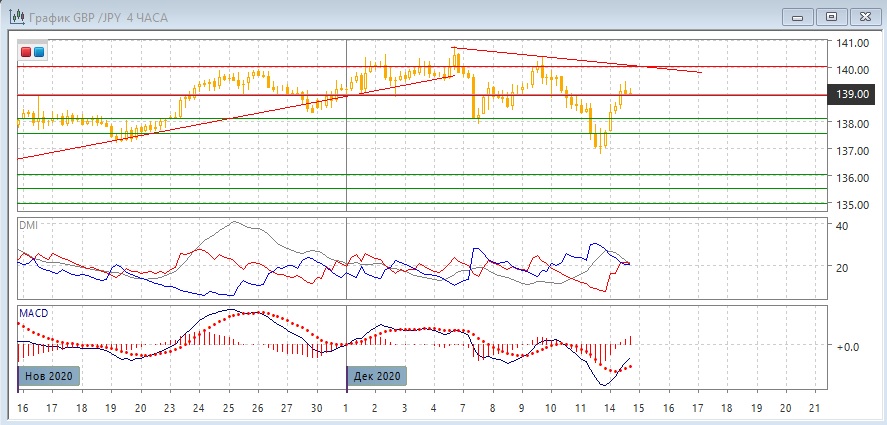
Task: Maximize the GBP/JPY chart window
Action: [830, 15]
